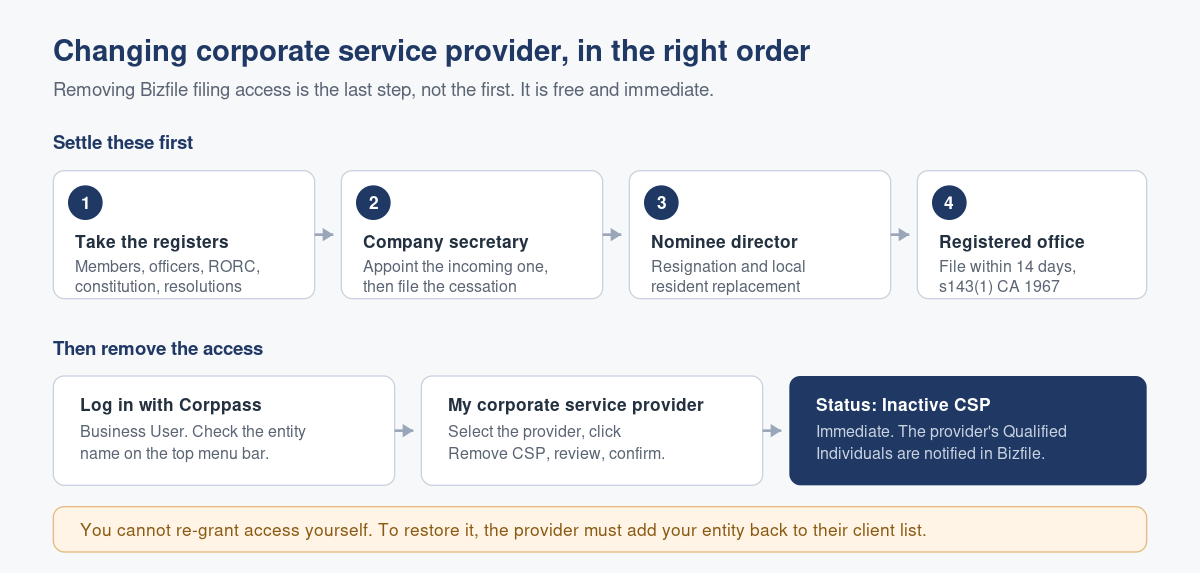This screenshot has height=573, width=1200.
Task: Click the Then remove the access heading
Action: 158,349
